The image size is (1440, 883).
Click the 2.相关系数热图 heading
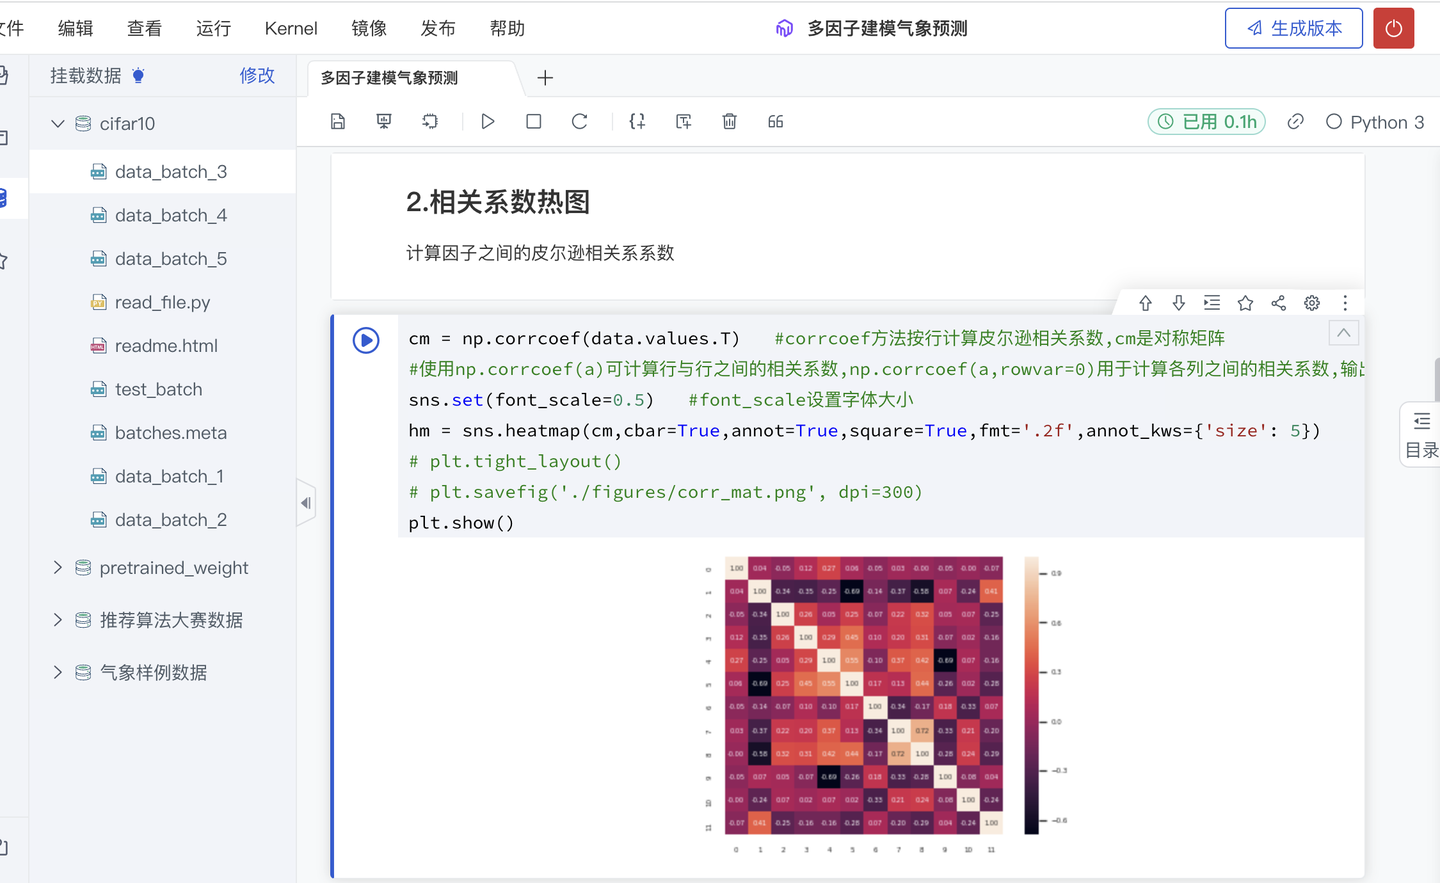coord(498,202)
